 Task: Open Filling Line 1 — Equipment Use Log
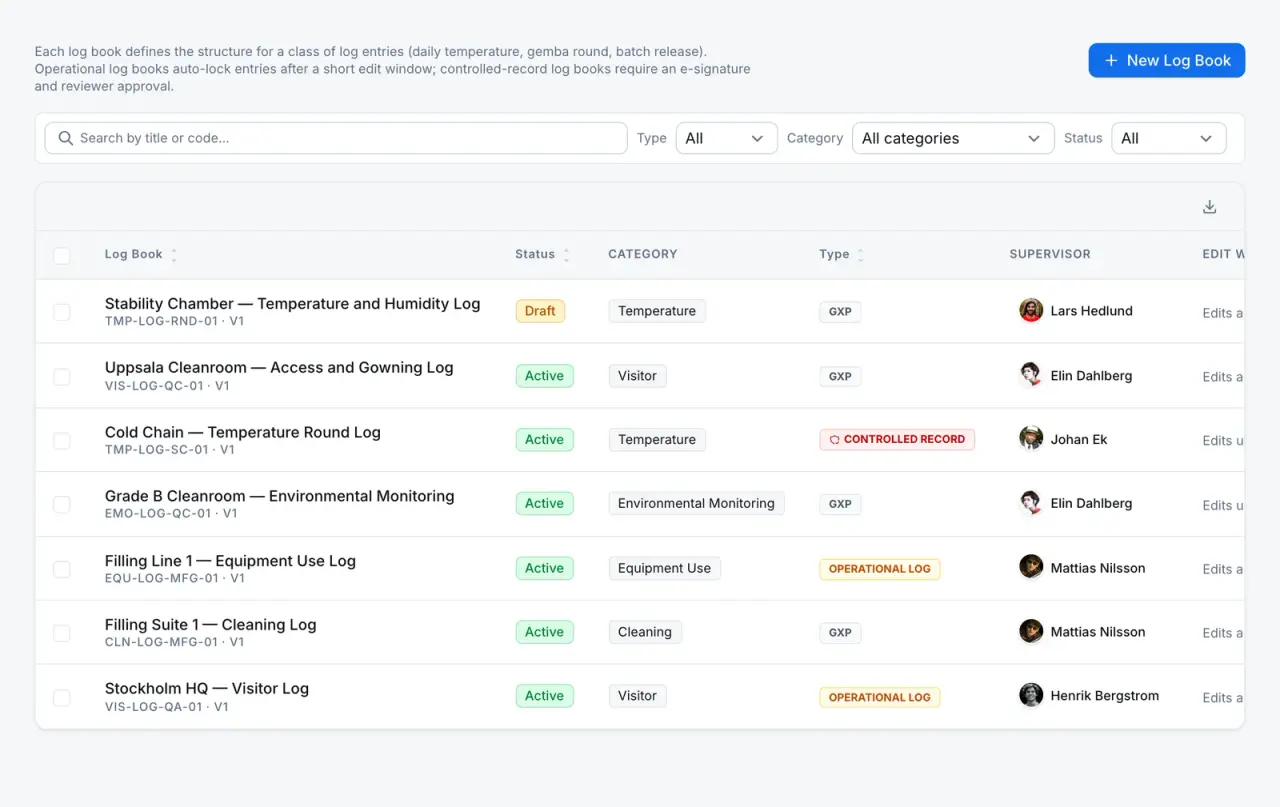230,561
